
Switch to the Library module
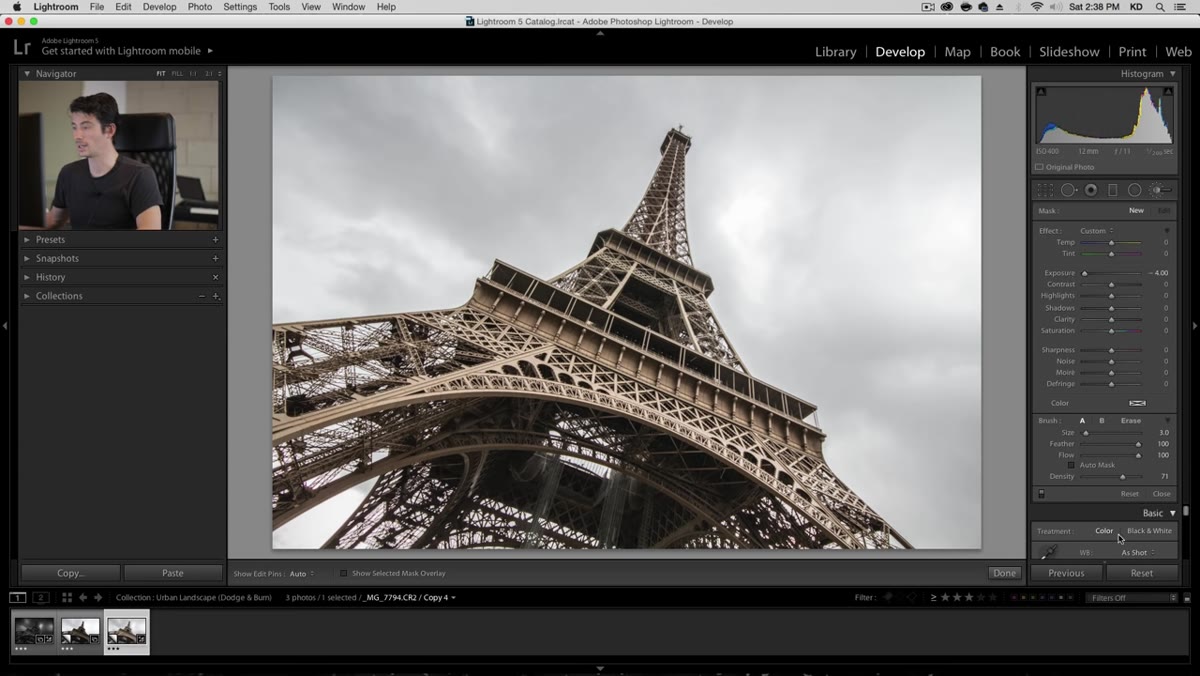(x=835, y=52)
